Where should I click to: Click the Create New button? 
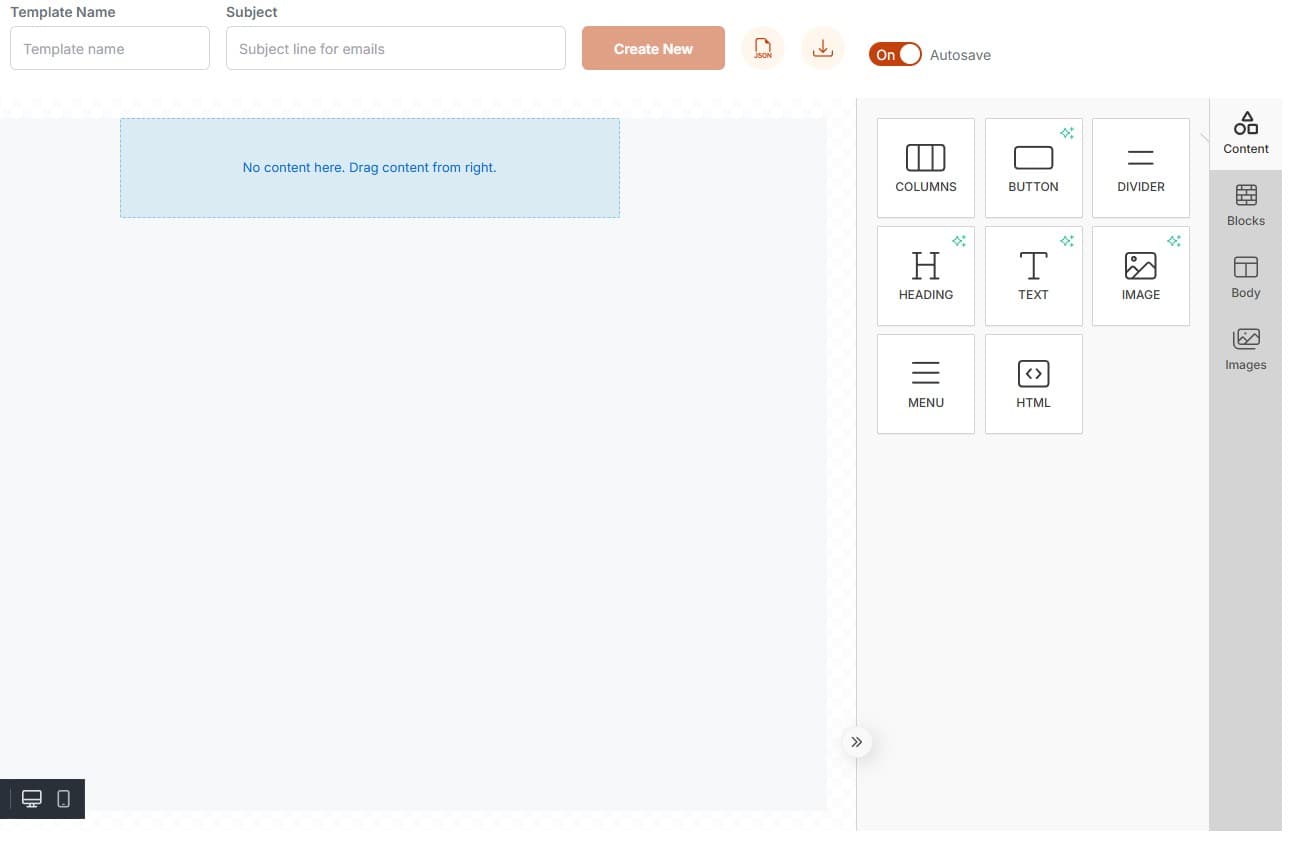tap(653, 48)
